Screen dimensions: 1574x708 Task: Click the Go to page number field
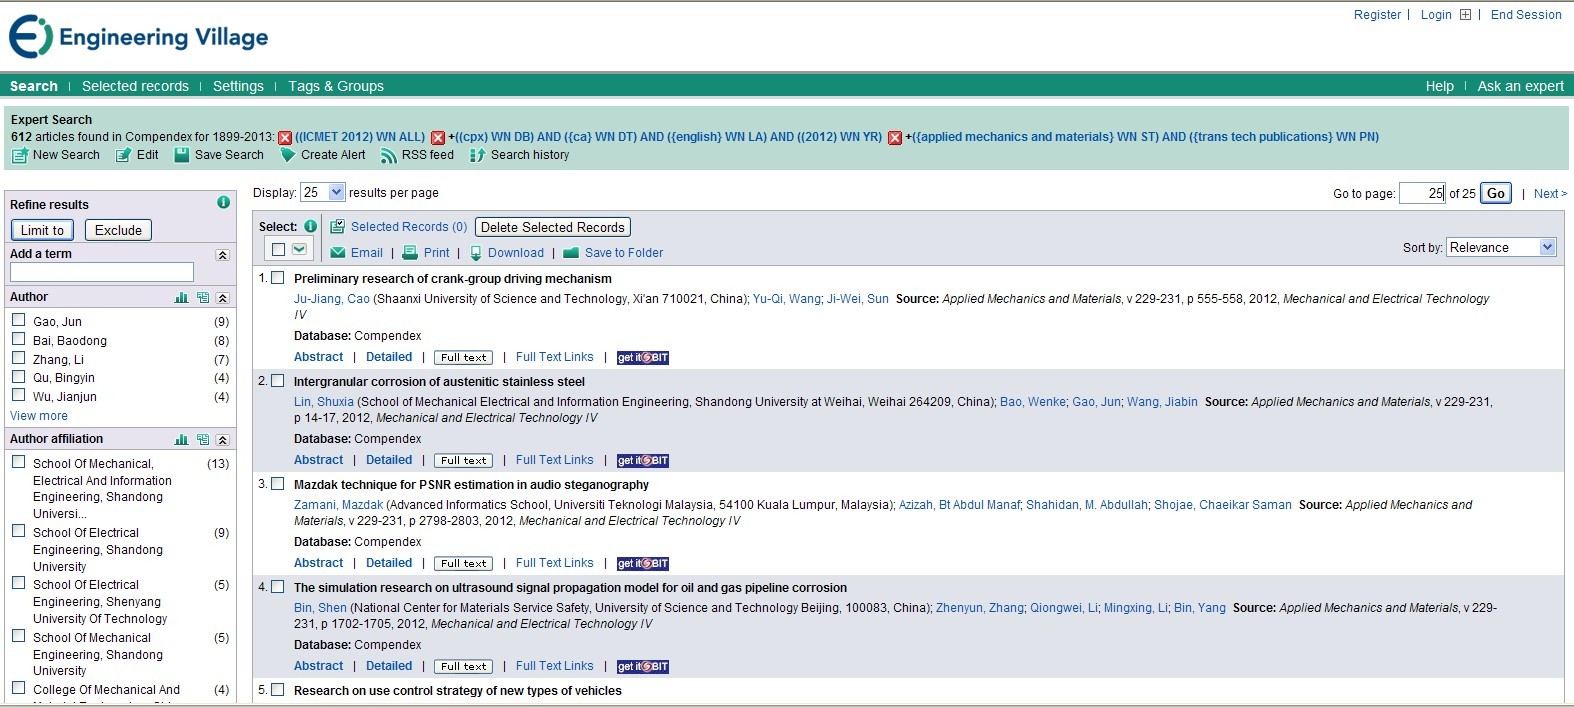[1422, 193]
